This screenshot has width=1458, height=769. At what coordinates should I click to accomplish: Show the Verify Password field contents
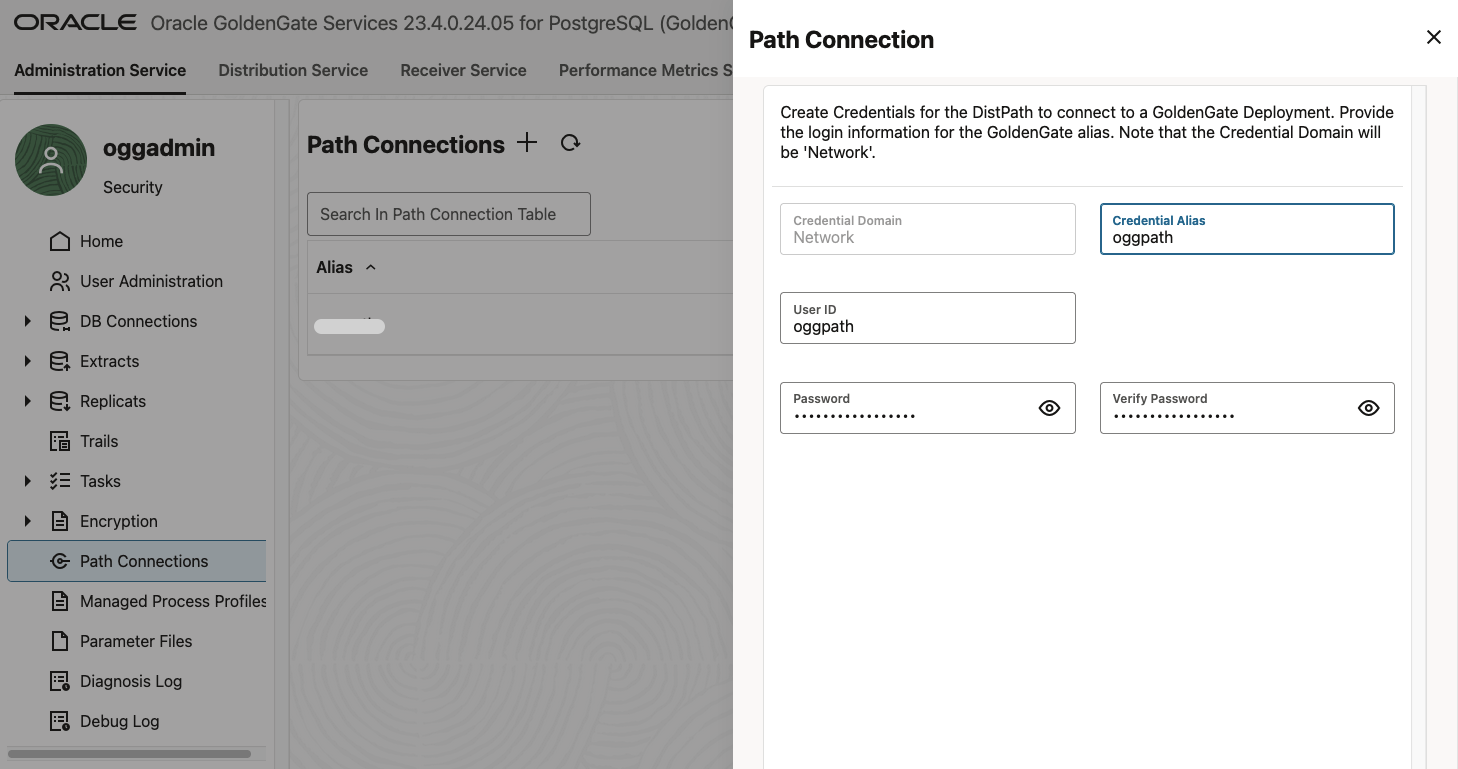[1368, 408]
